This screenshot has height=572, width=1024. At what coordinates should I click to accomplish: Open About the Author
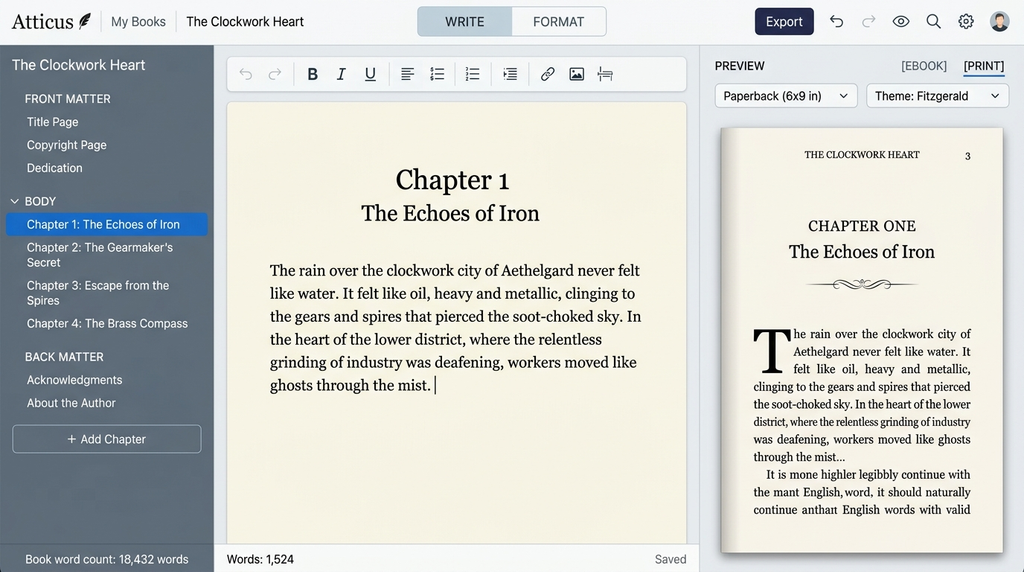coord(71,403)
